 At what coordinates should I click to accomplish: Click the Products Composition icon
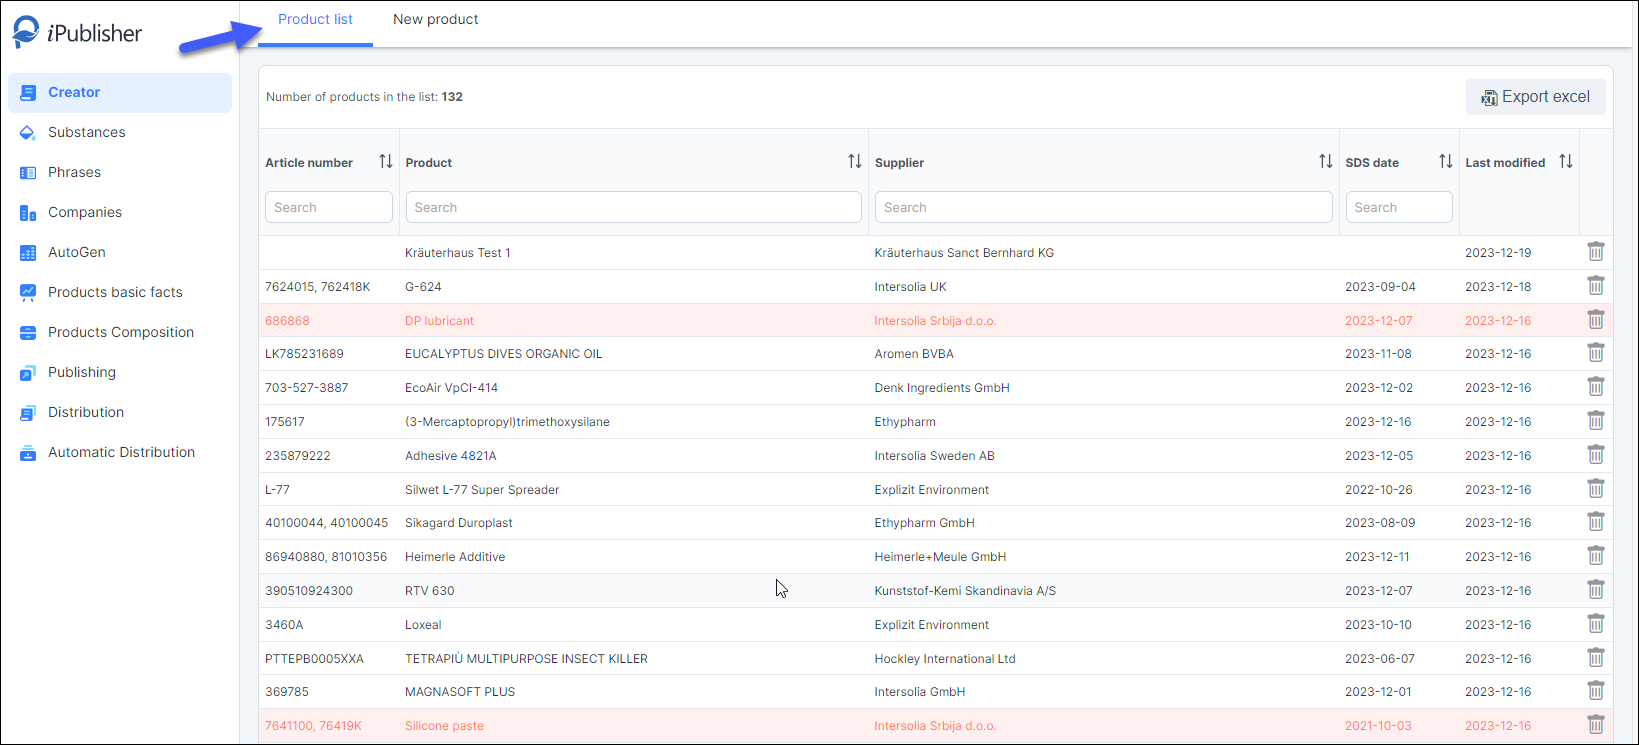[28, 332]
